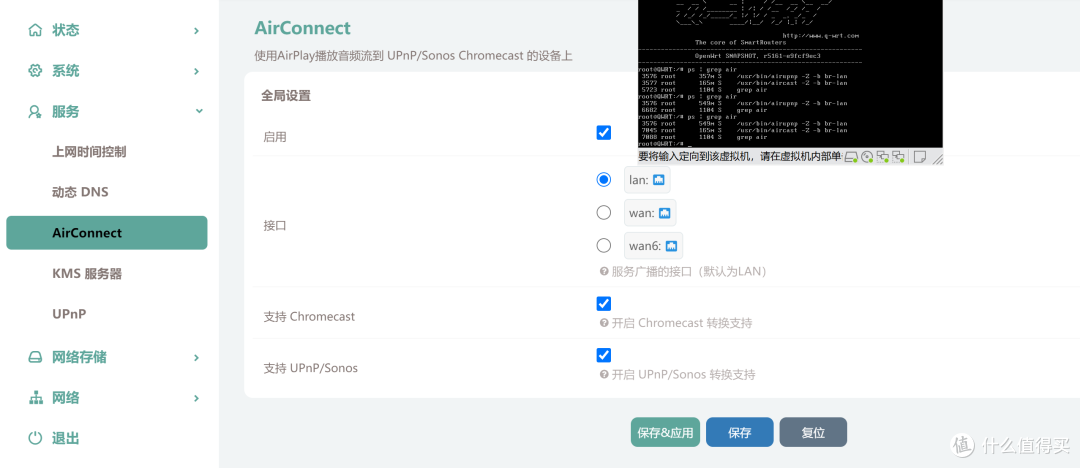Click the 状态 sidebar label
Image resolution: width=1080 pixels, height=468 pixels.
click(65, 30)
